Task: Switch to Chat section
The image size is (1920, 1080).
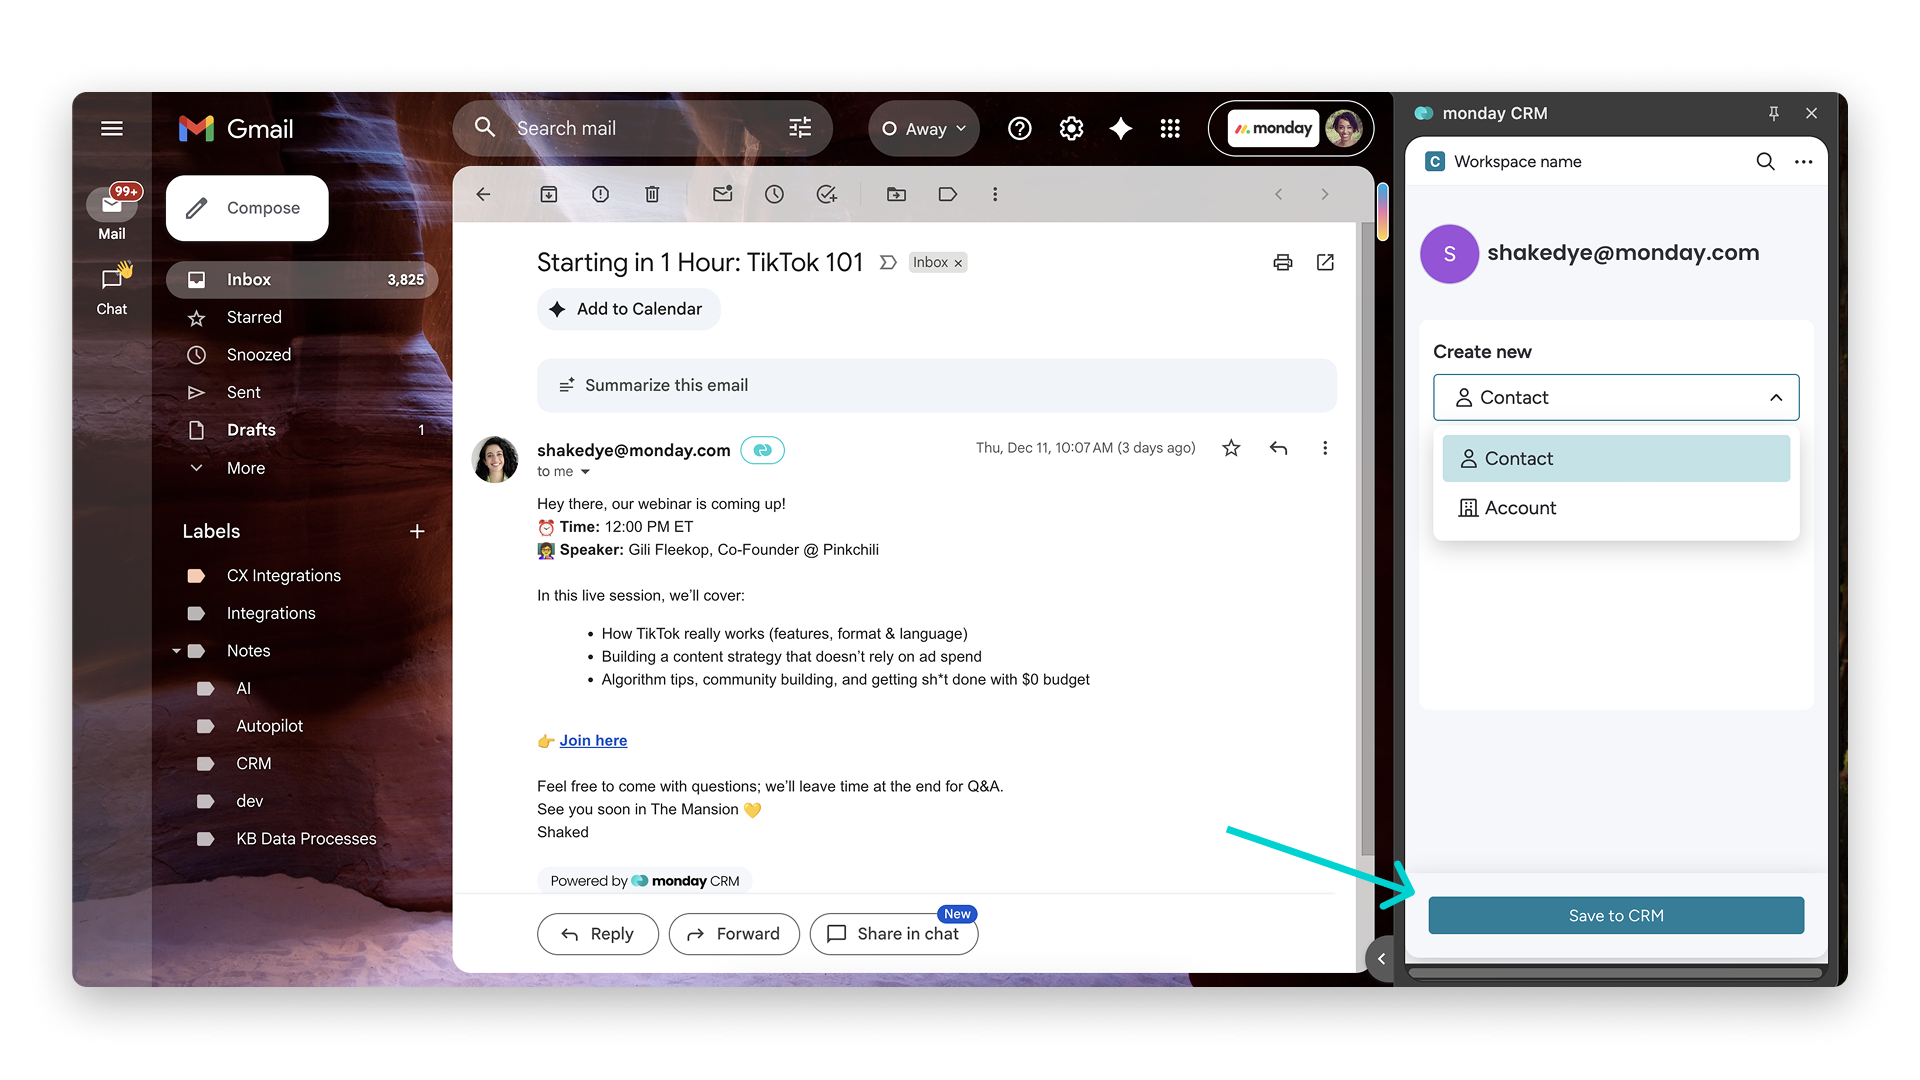Action: 112,289
